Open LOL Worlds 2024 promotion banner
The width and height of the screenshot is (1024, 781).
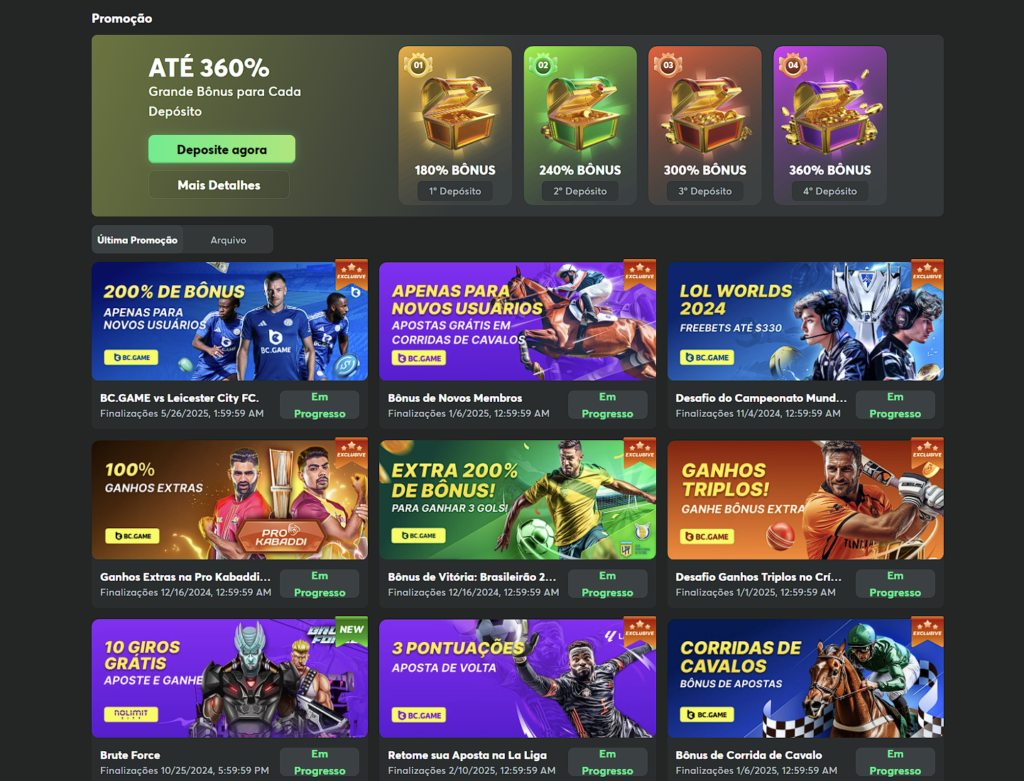click(x=805, y=321)
